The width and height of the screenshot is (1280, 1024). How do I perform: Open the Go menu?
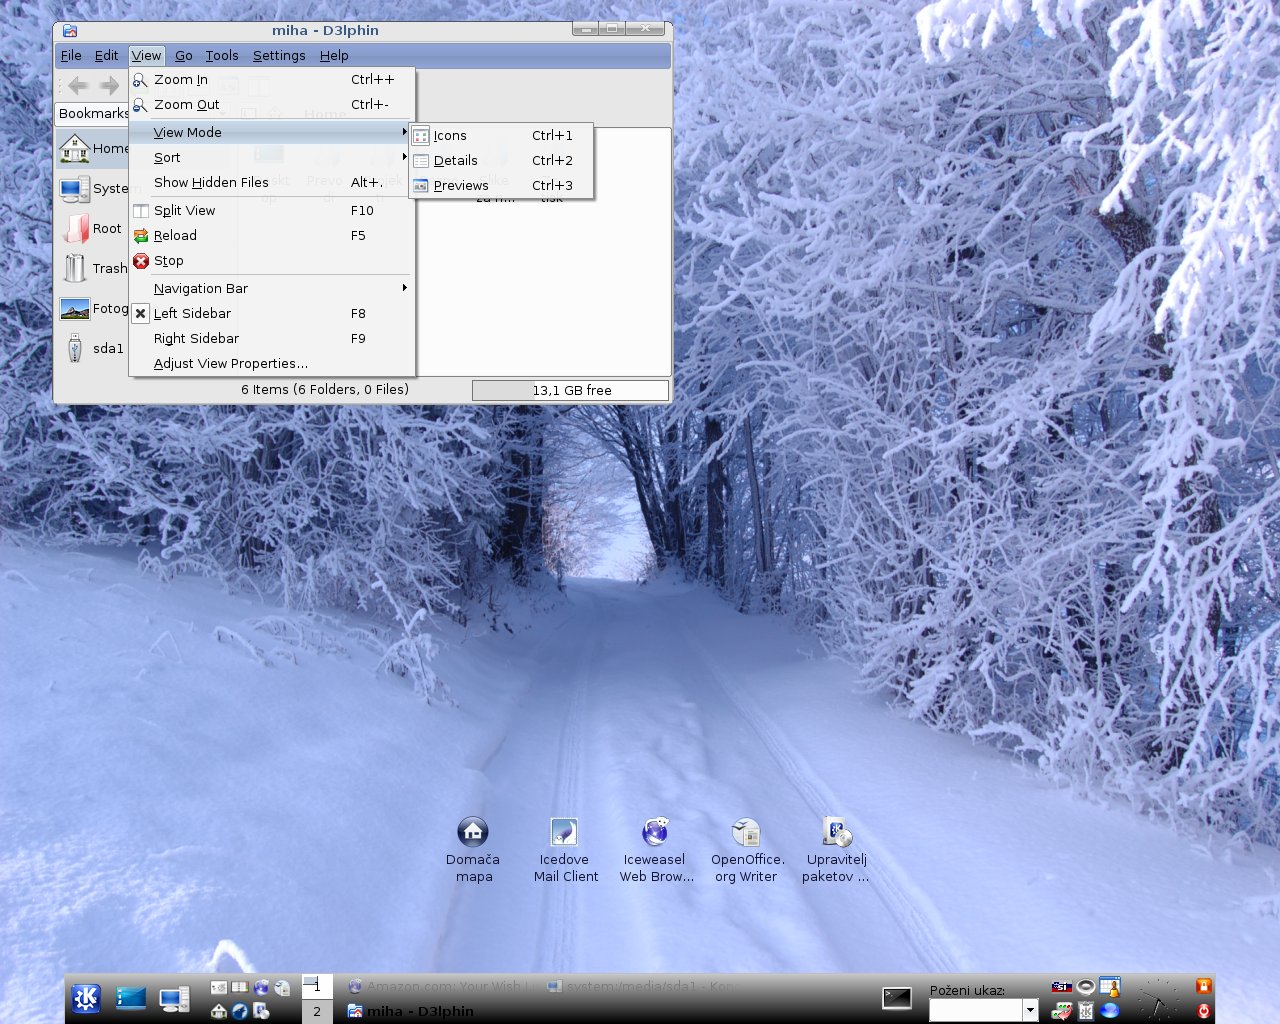click(x=184, y=56)
